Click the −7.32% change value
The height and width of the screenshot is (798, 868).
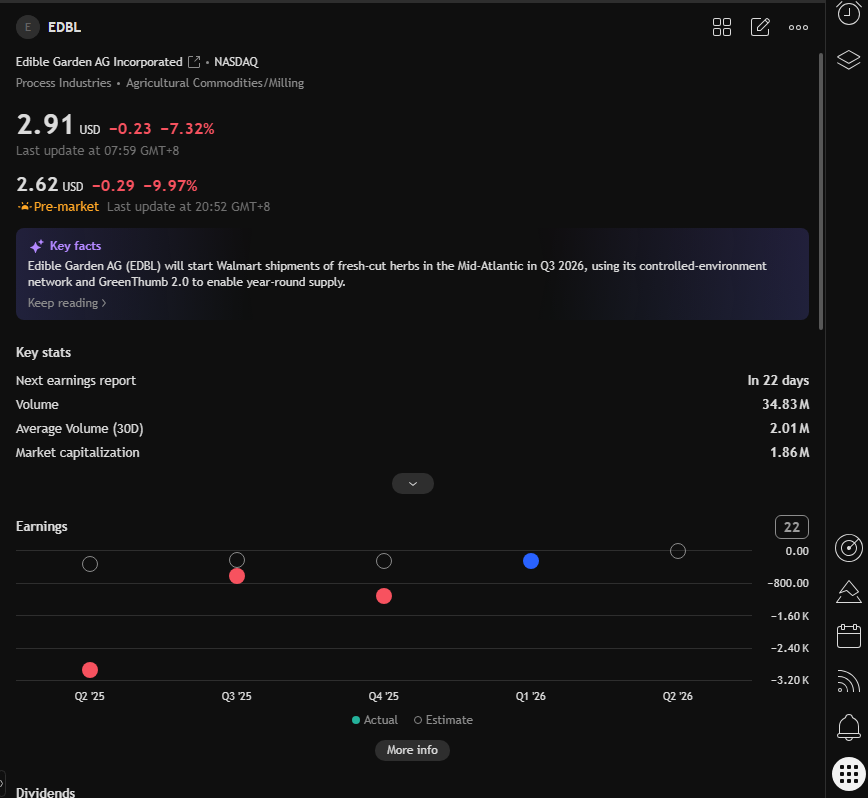[187, 129]
